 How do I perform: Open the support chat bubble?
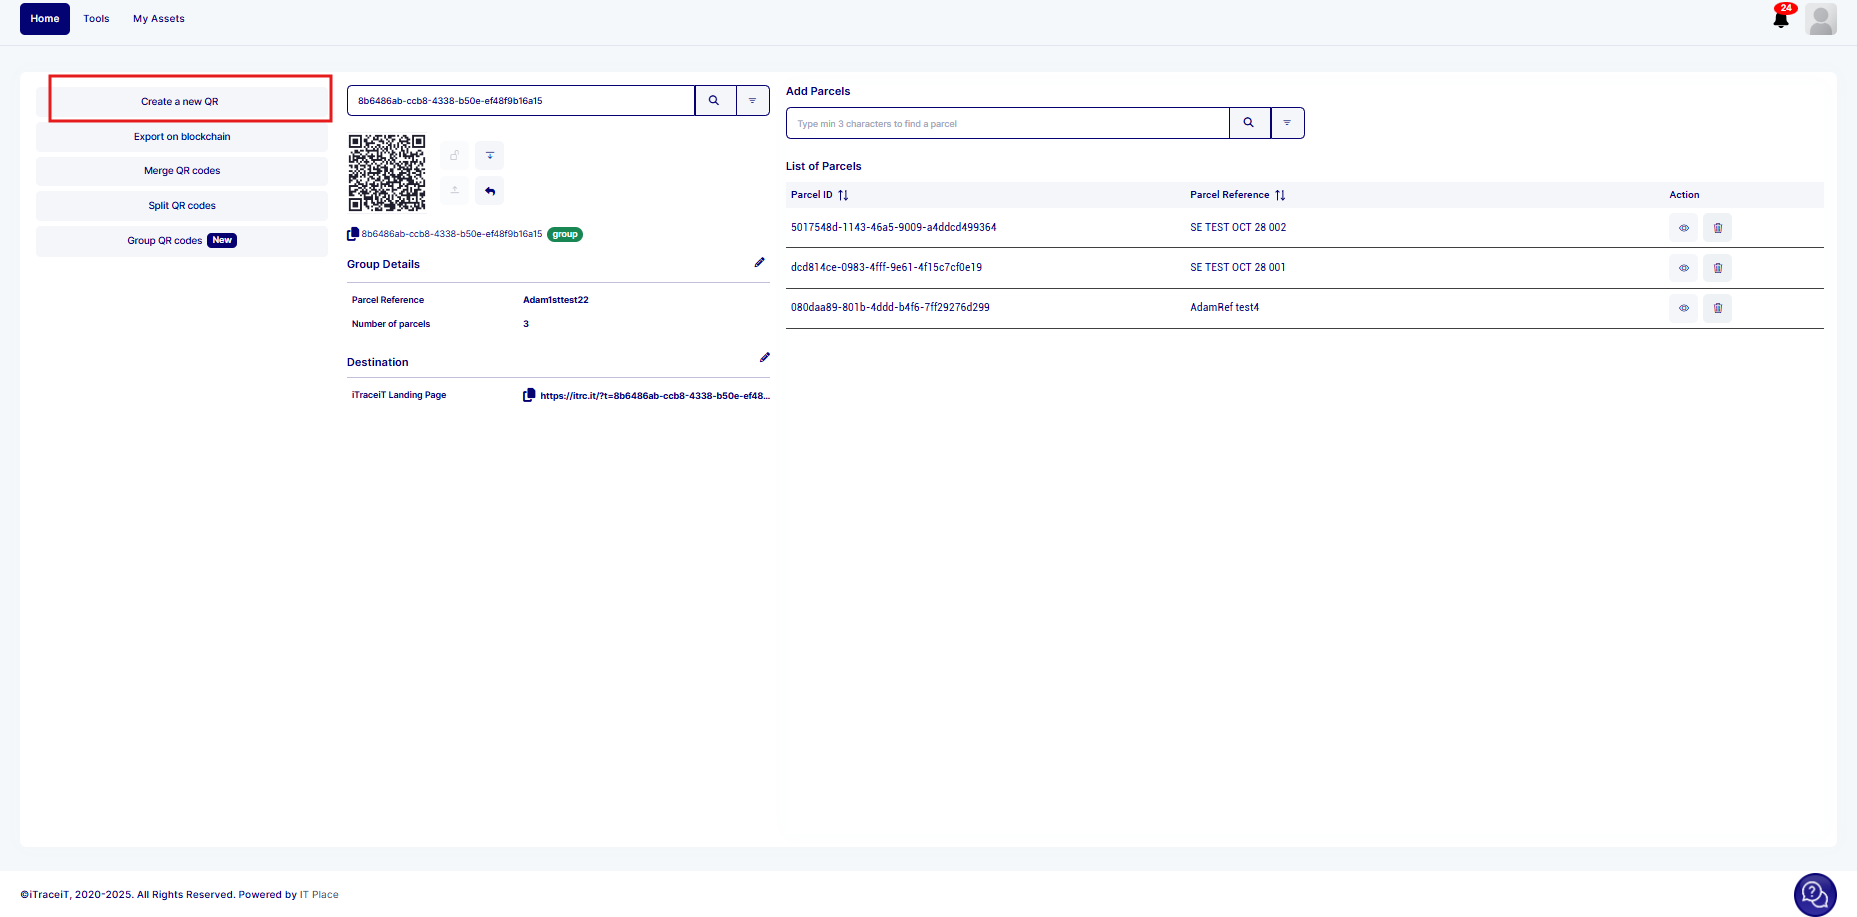[x=1814, y=894]
